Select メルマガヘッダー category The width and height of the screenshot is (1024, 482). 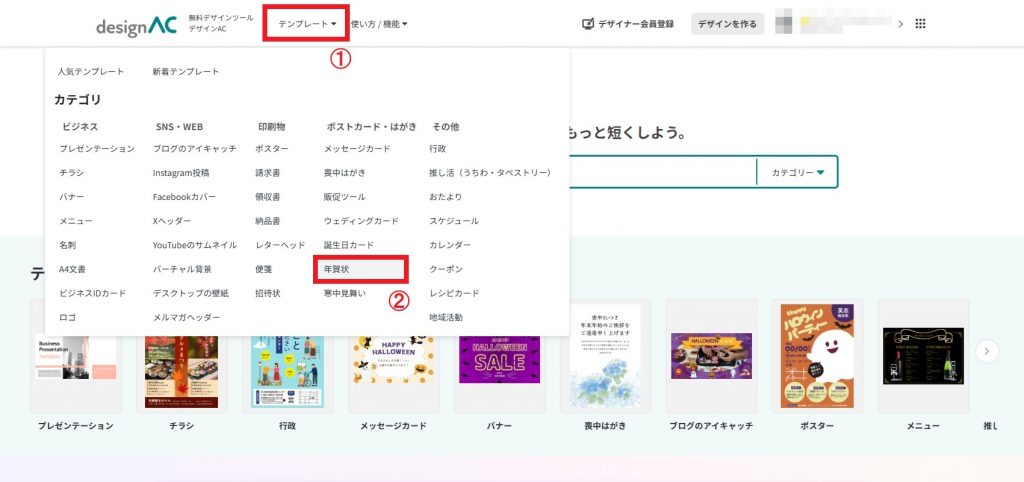[x=186, y=317]
